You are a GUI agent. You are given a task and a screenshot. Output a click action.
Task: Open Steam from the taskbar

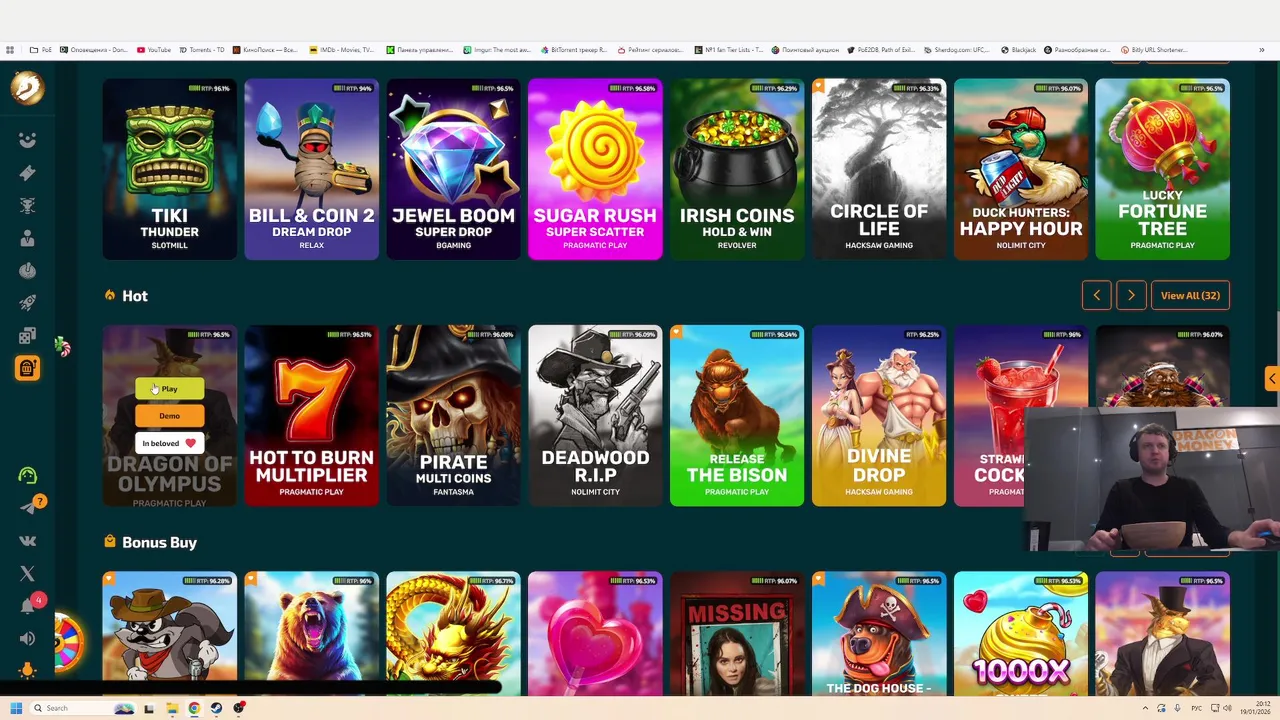pos(216,708)
